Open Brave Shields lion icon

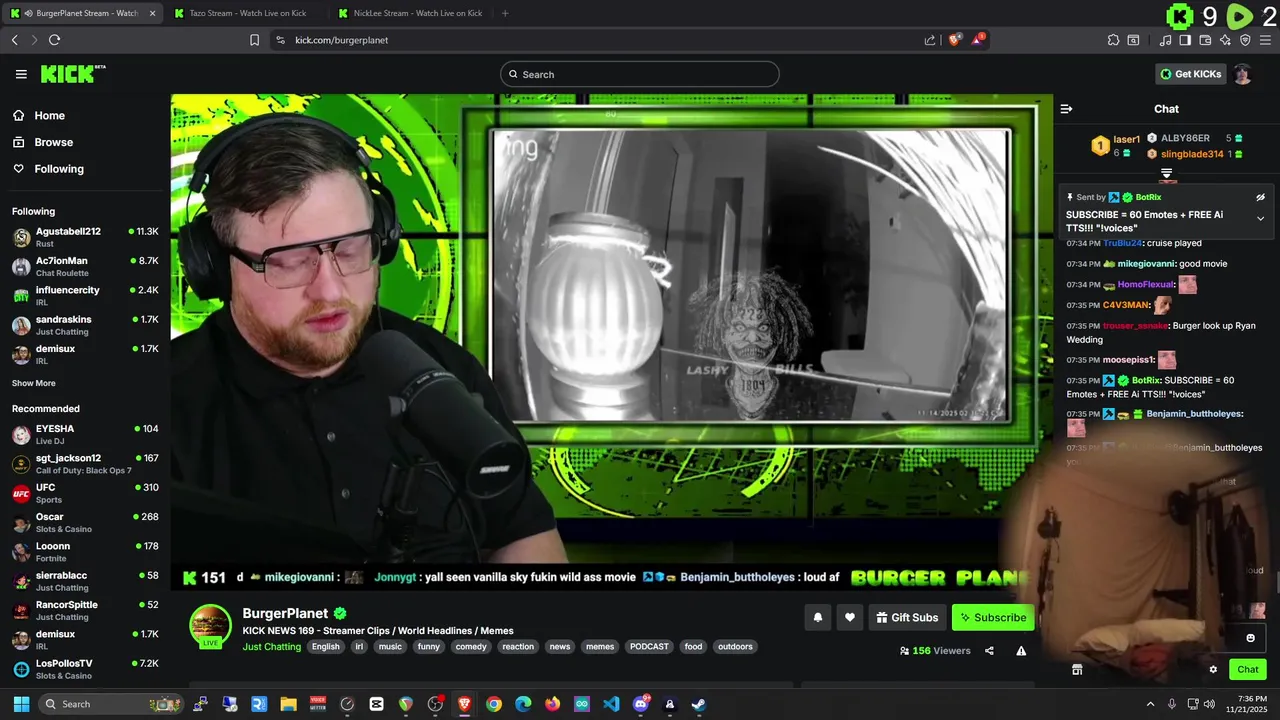955,40
